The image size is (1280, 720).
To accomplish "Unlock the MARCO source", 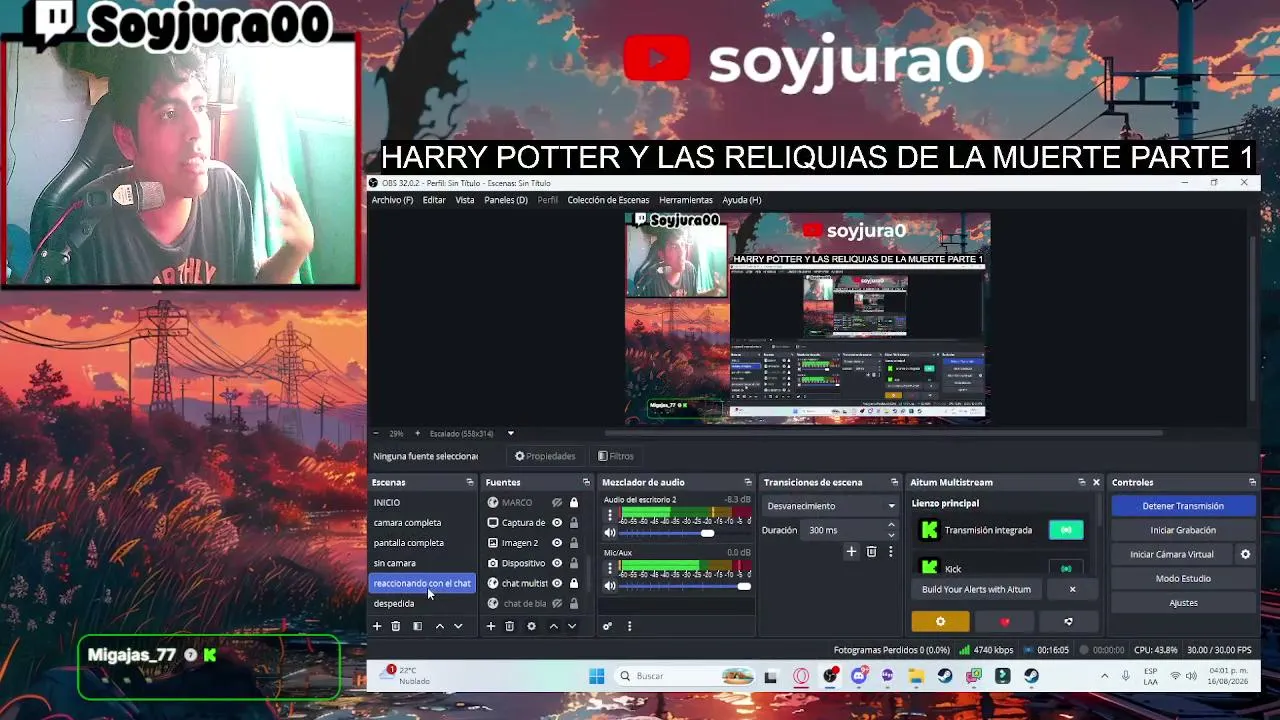I will (574, 502).
